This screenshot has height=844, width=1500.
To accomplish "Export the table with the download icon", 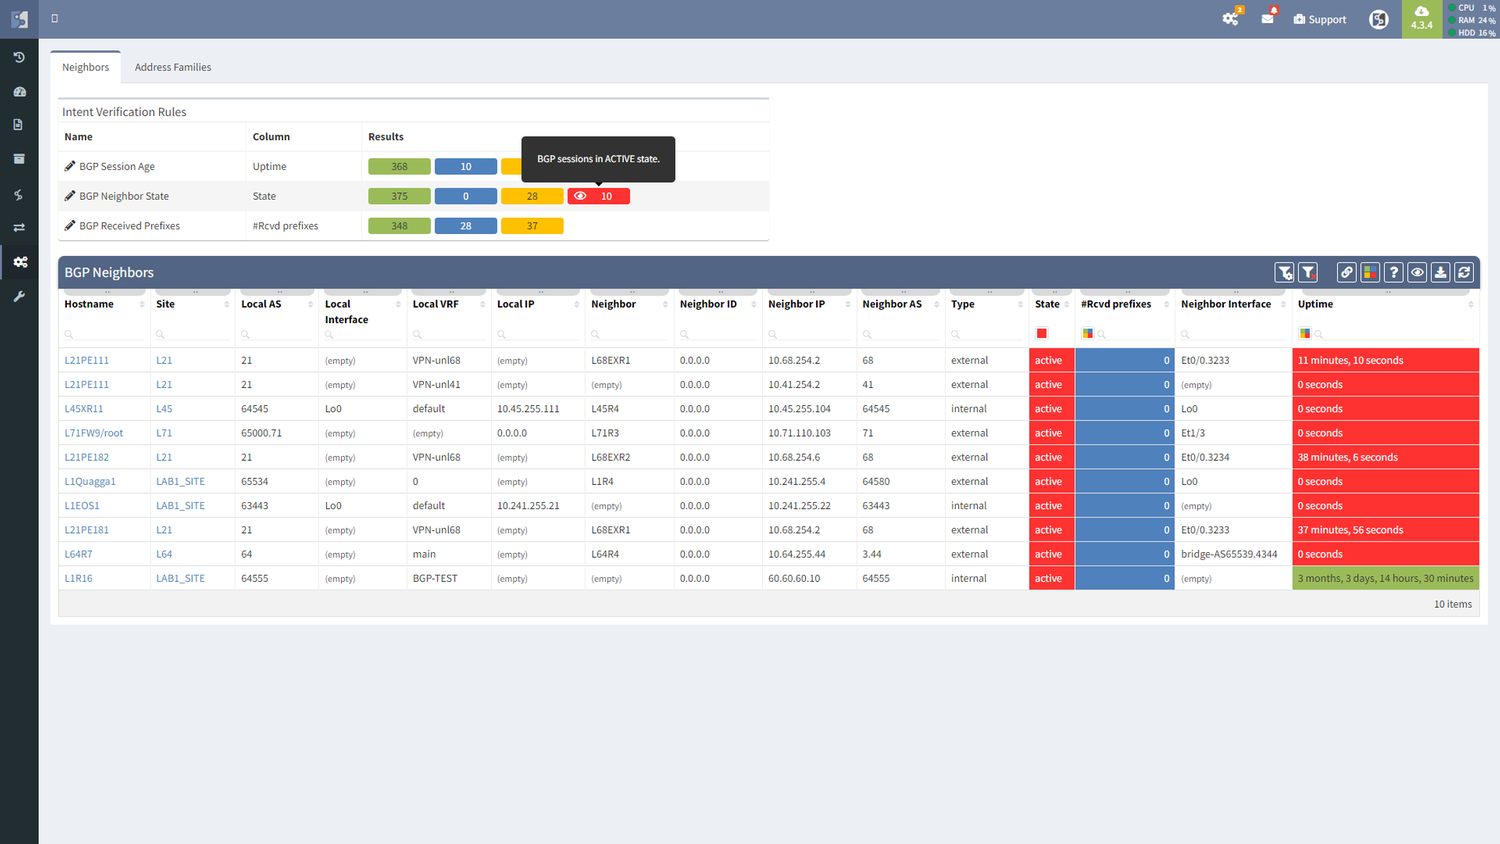I will [1440, 272].
